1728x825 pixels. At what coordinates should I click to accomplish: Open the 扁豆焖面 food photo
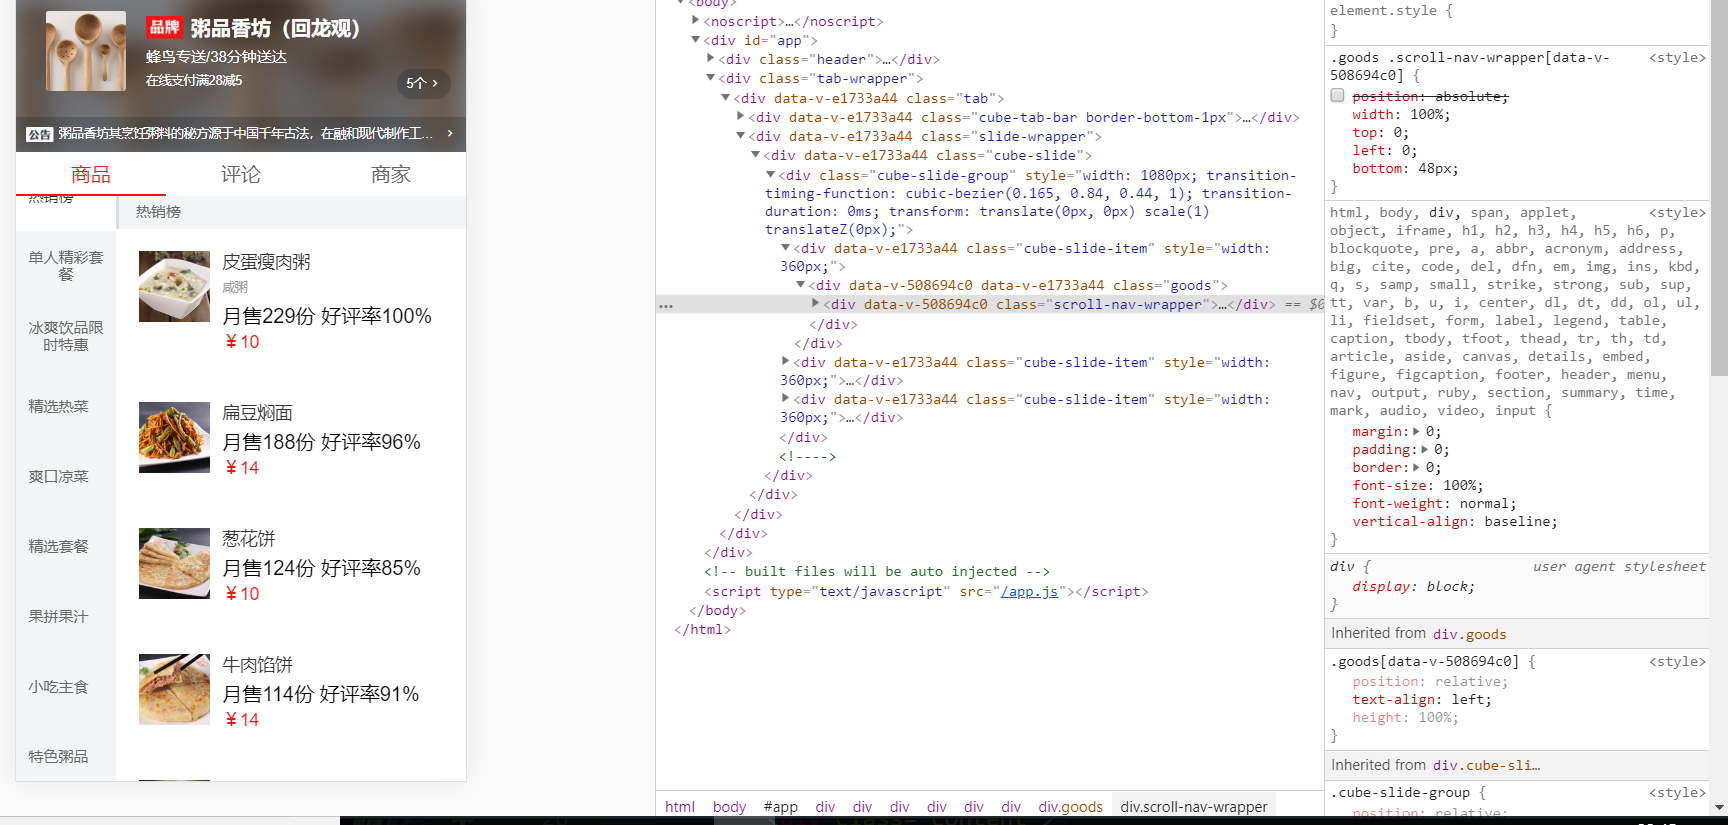pyautogui.click(x=174, y=437)
